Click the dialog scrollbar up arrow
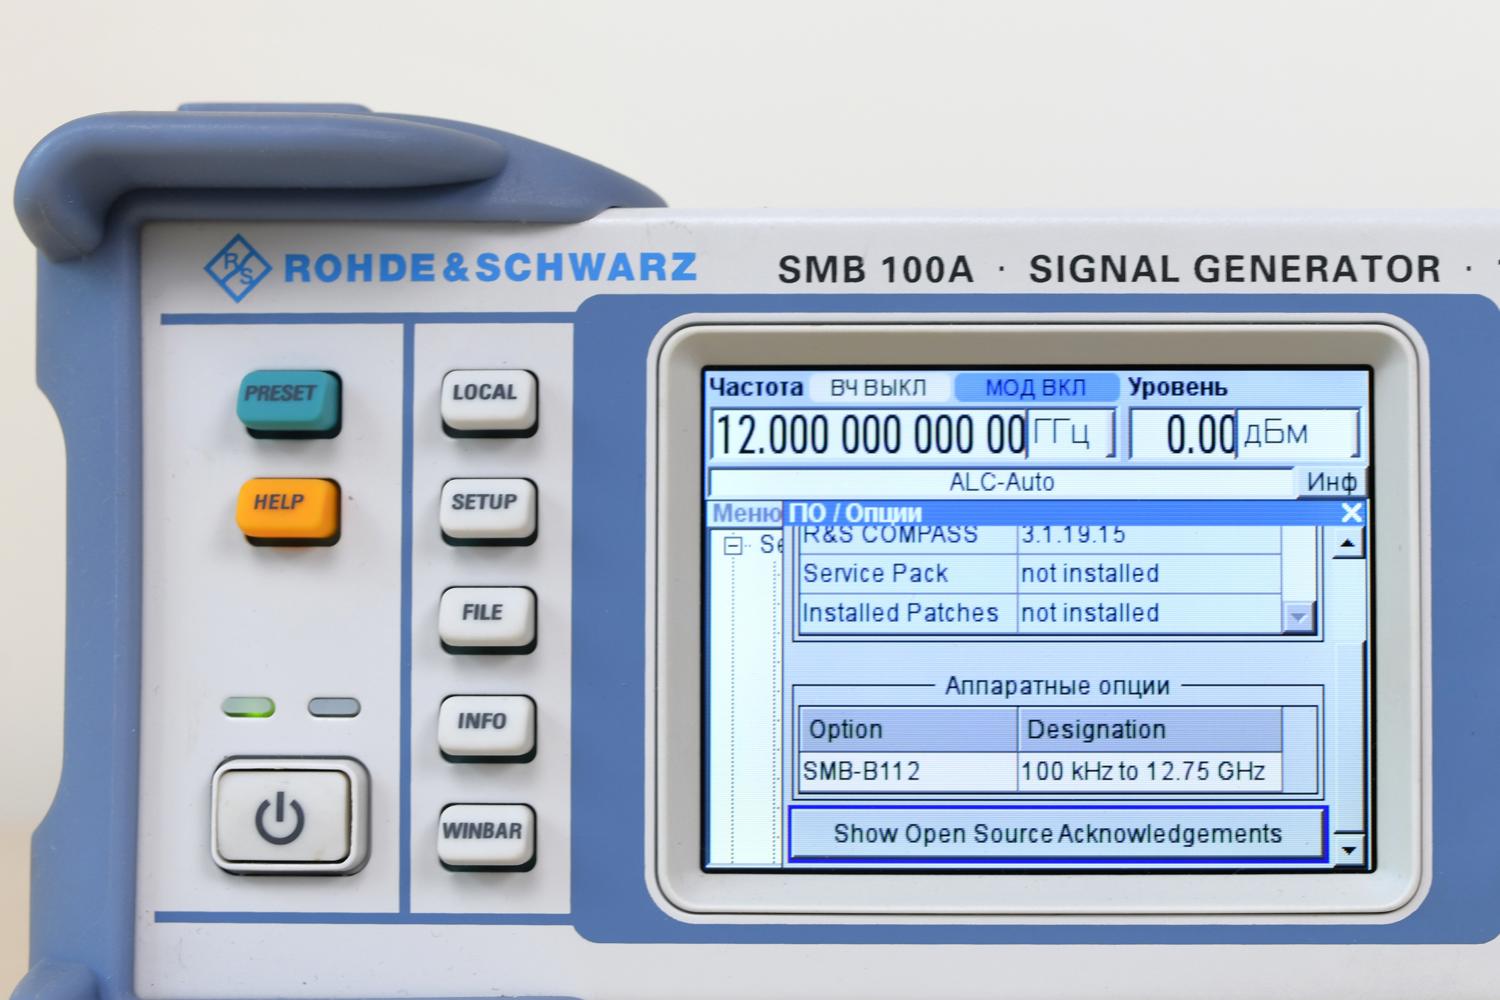Screen dimensions: 1500x1000 coord(1350,545)
